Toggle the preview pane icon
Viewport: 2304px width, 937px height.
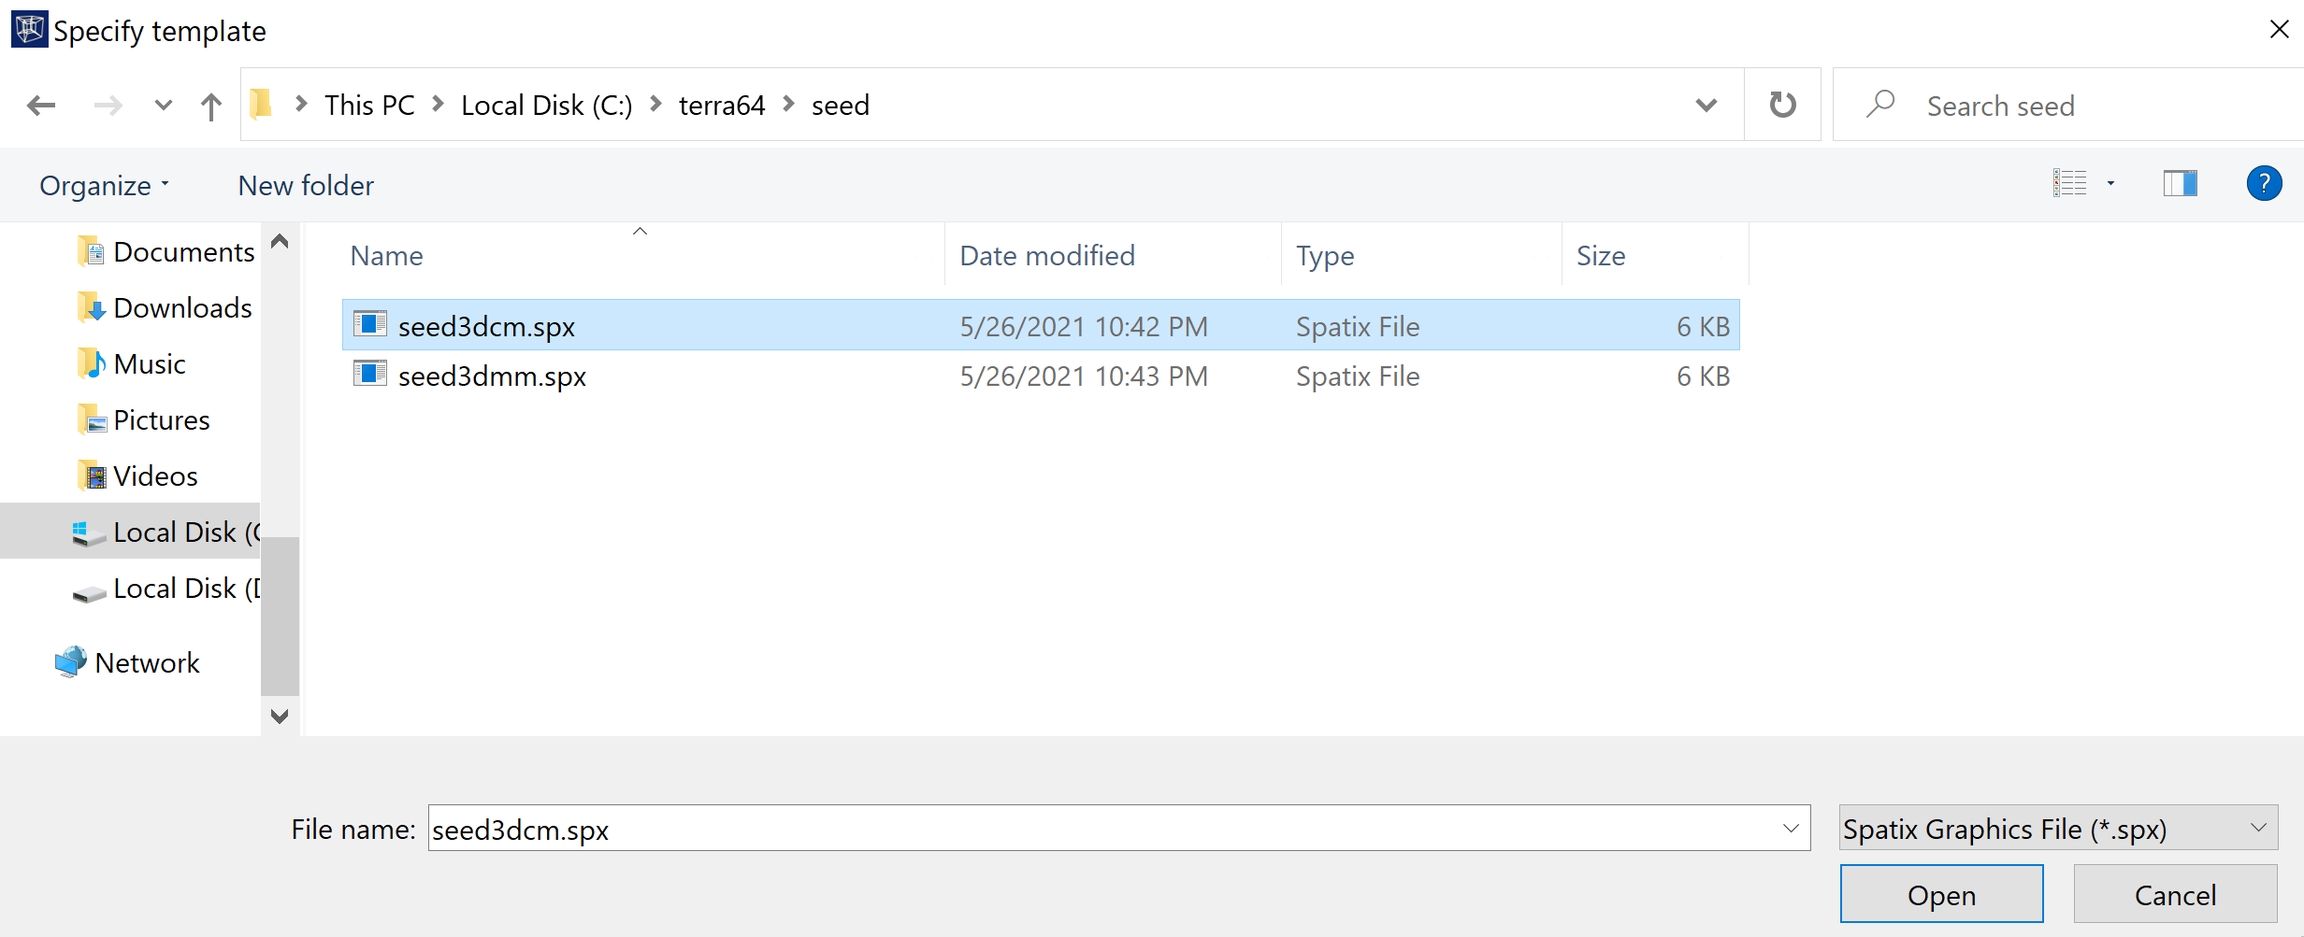(2180, 184)
